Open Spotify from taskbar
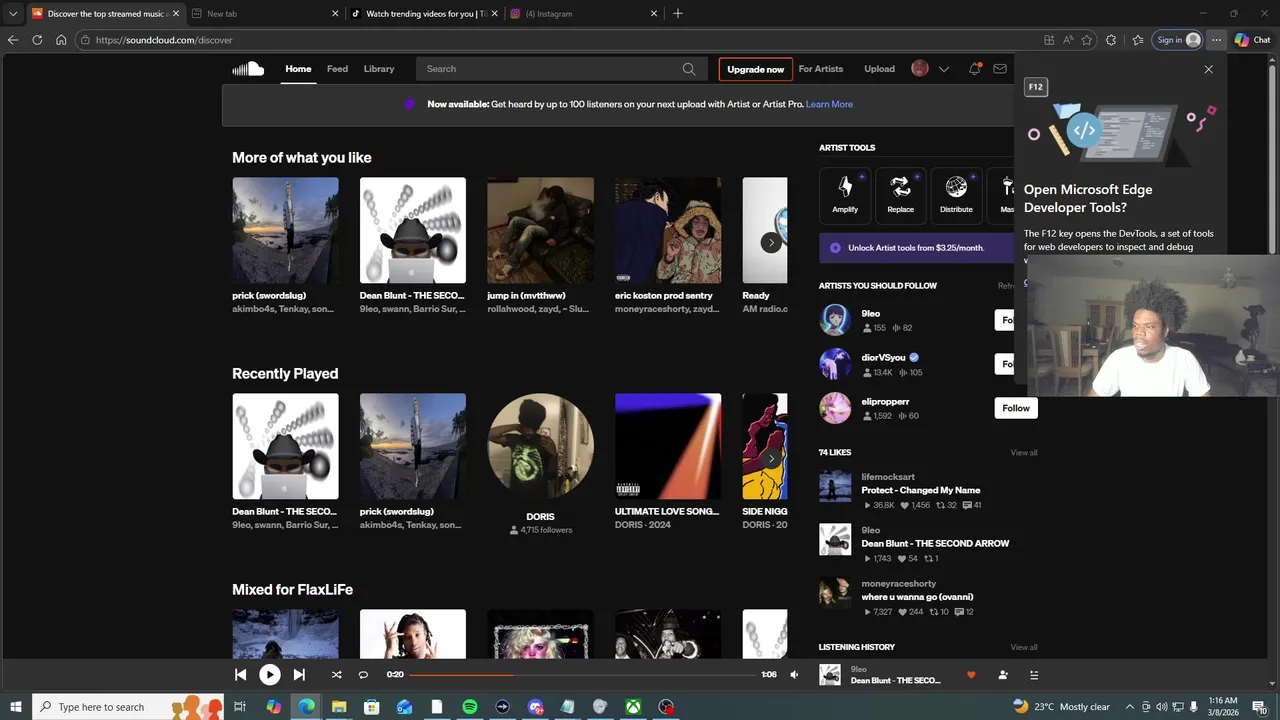The width and height of the screenshot is (1280, 720). click(x=470, y=707)
